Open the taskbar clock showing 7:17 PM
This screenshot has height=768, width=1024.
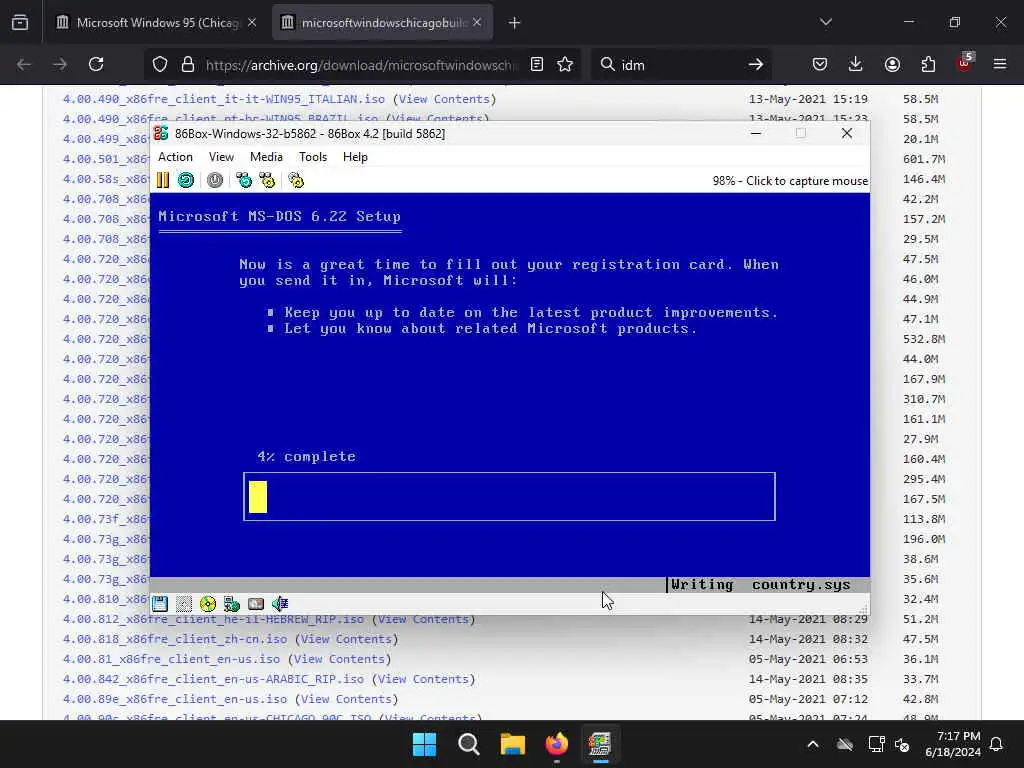coord(953,744)
